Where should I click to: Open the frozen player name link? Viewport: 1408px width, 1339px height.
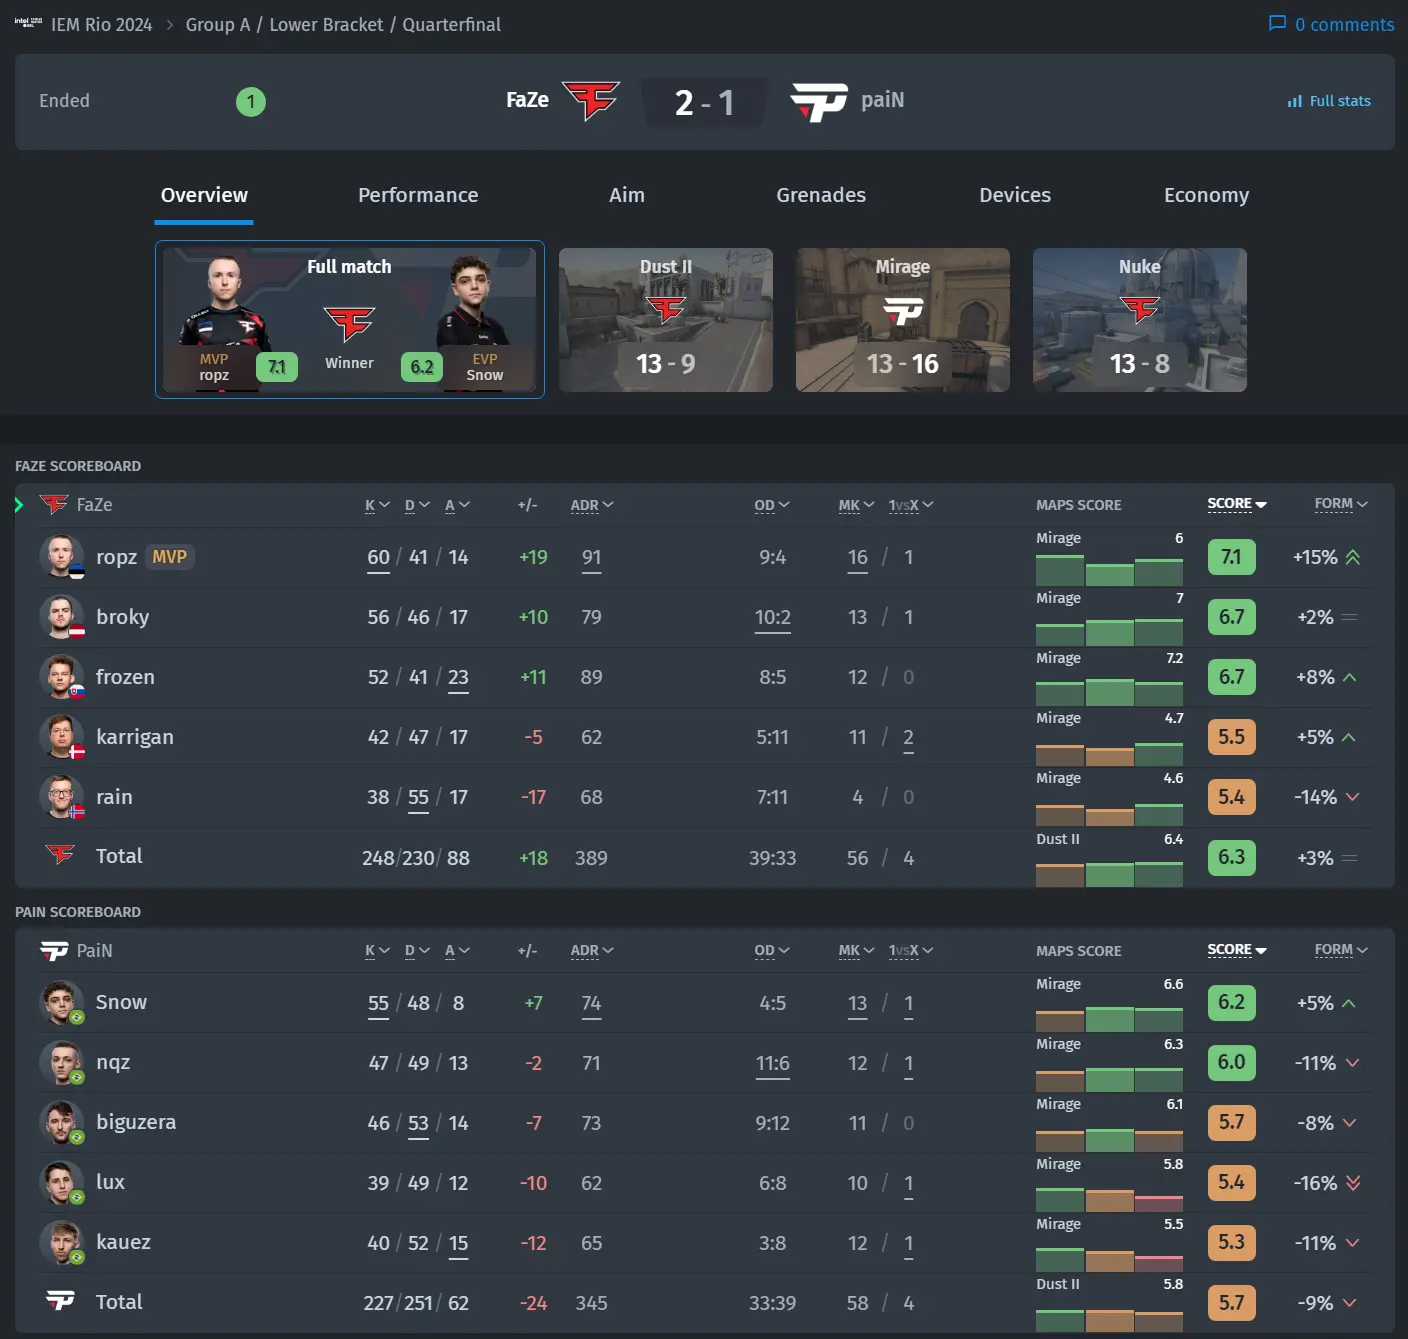coord(125,677)
